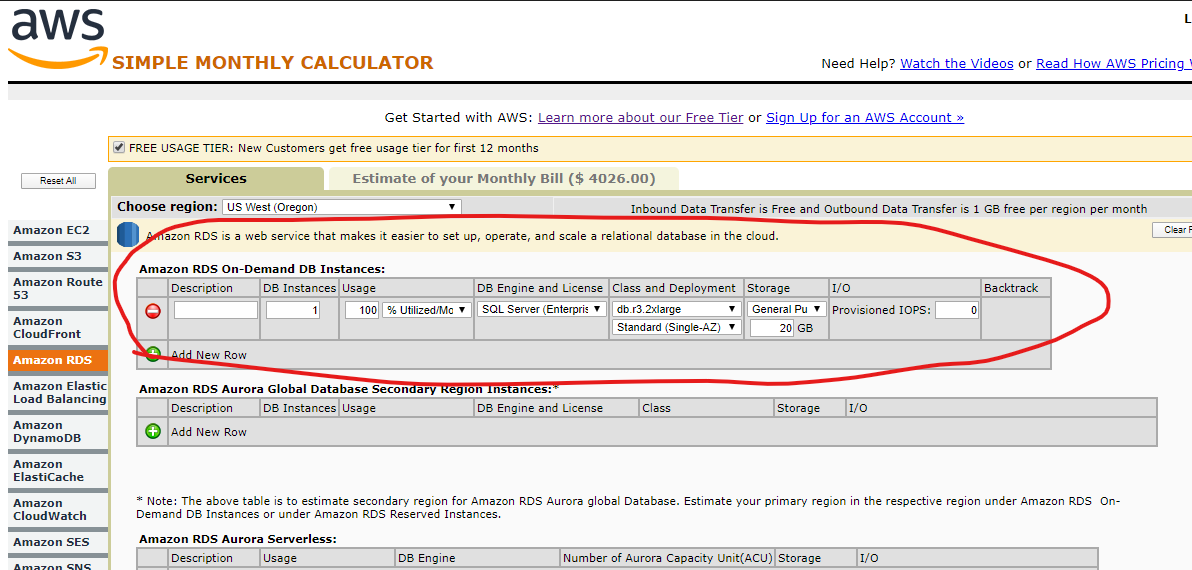
Task: Click the Provisioned IOPS input field
Action: click(x=956, y=310)
